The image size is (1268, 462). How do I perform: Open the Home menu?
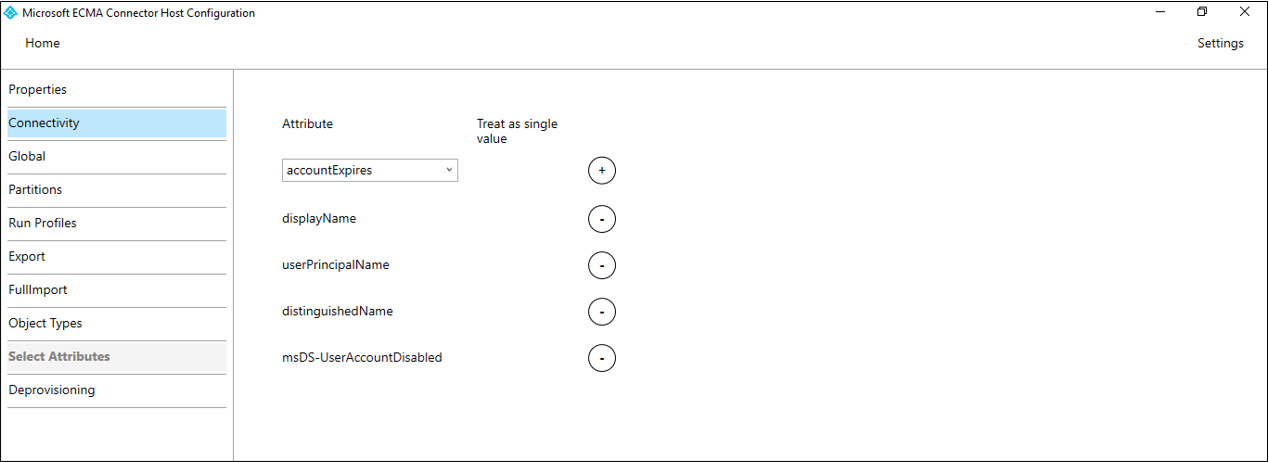tap(42, 43)
